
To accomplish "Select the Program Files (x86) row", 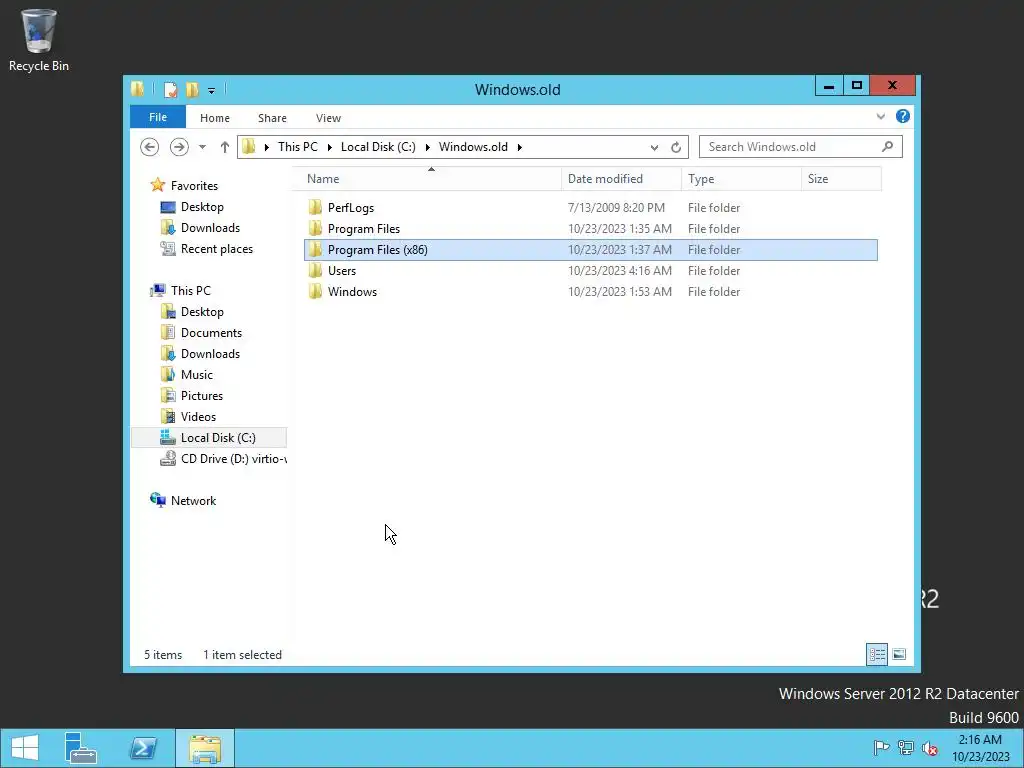I will [590, 249].
